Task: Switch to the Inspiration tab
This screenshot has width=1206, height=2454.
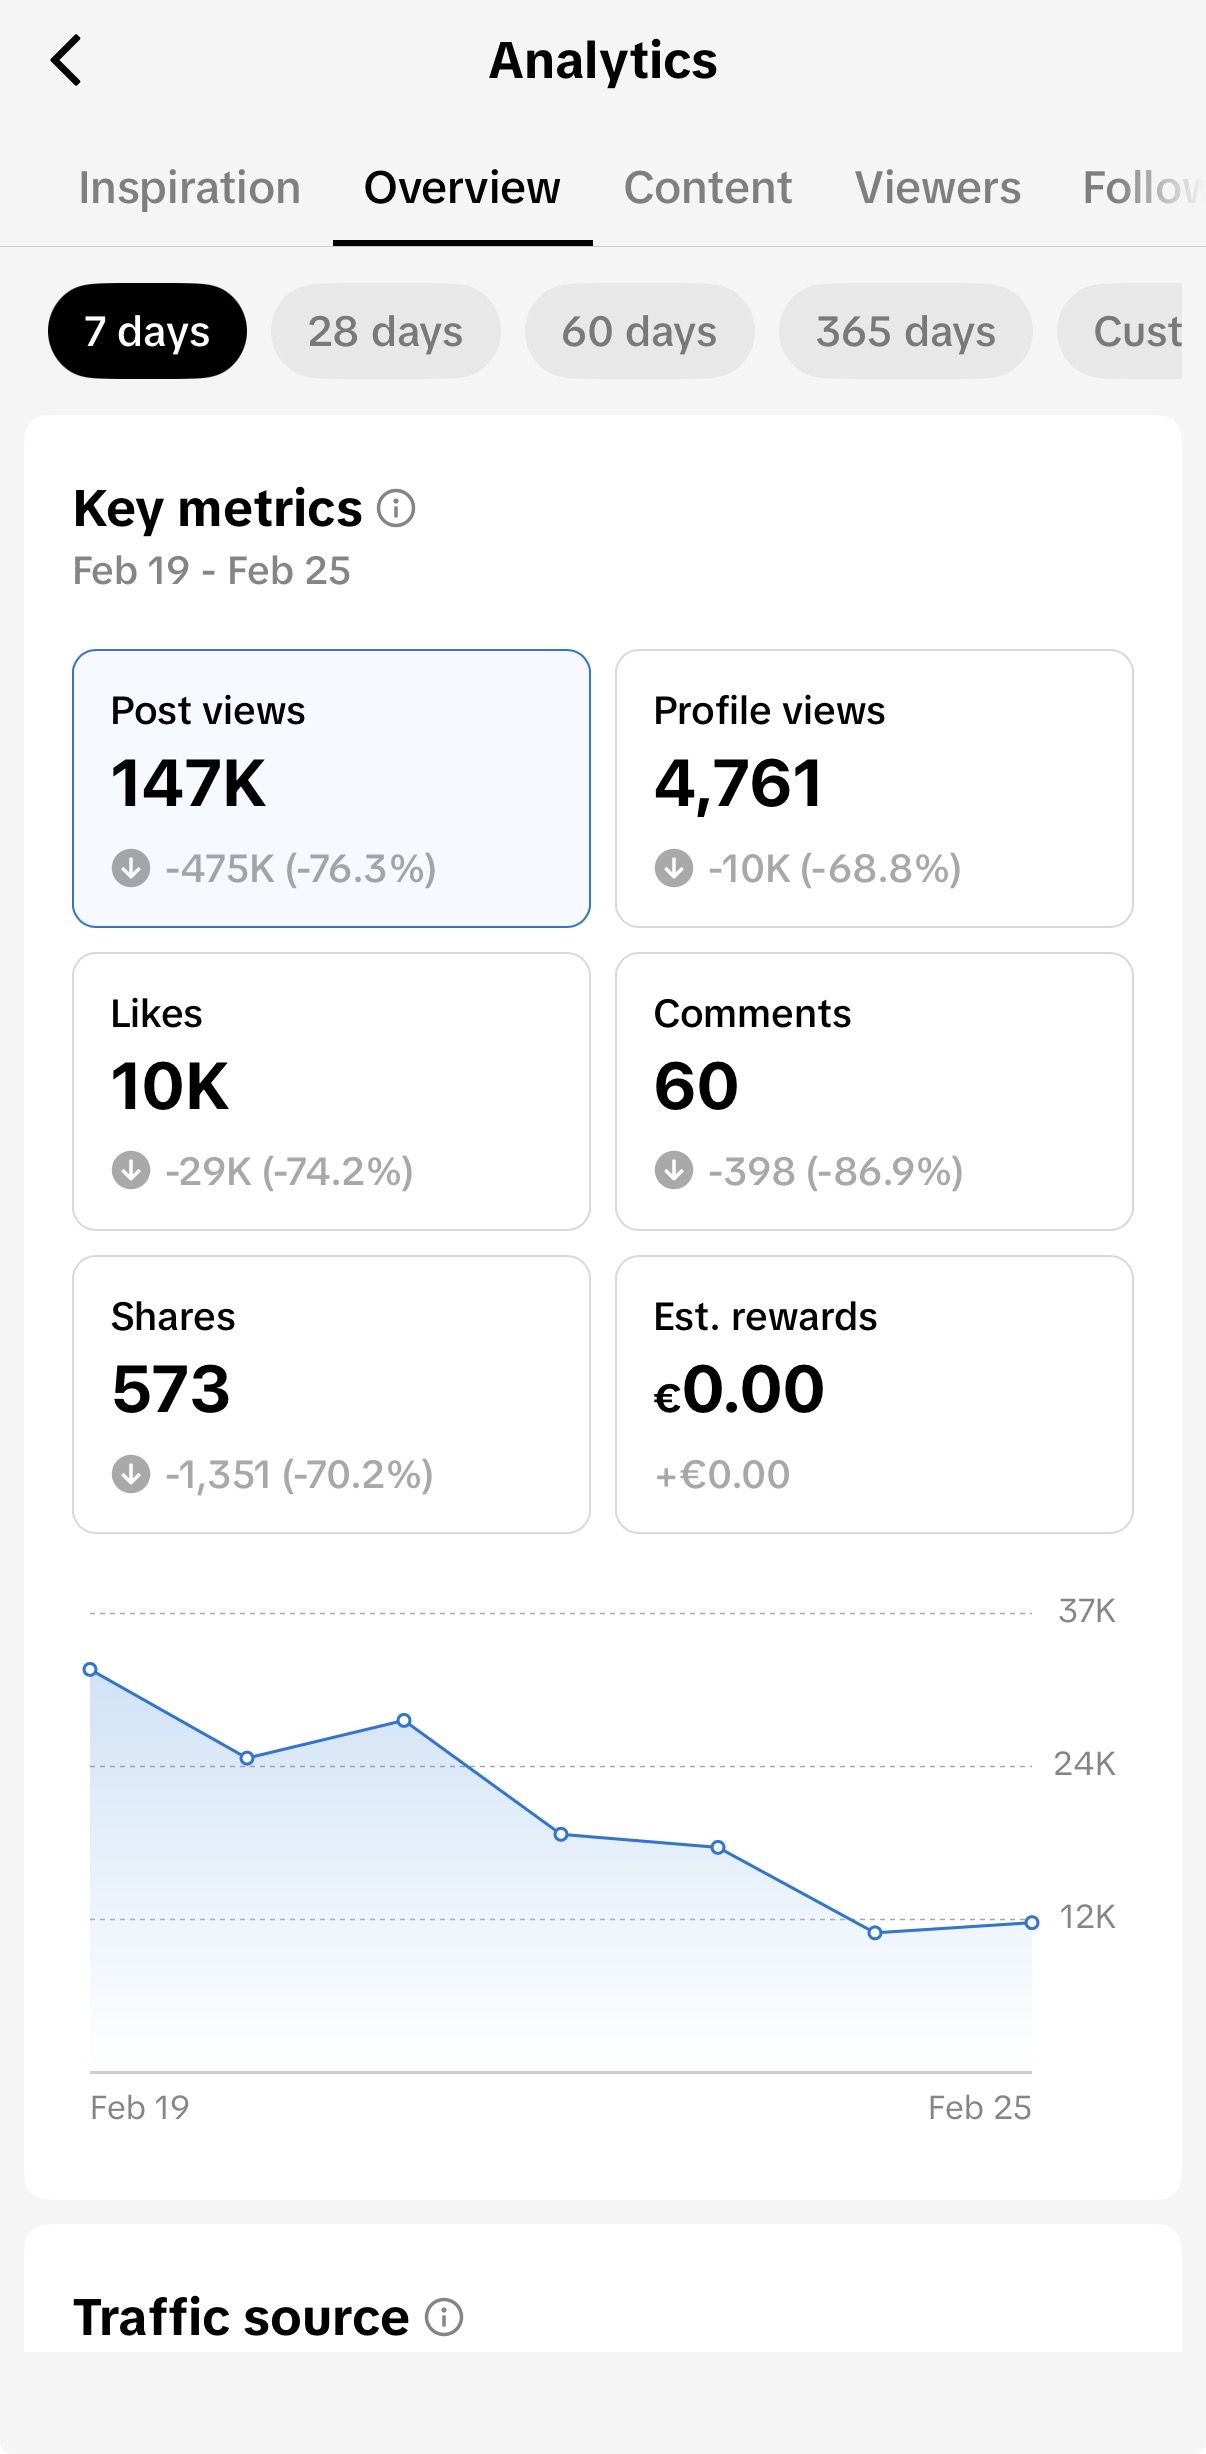Action: (x=190, y=188)
